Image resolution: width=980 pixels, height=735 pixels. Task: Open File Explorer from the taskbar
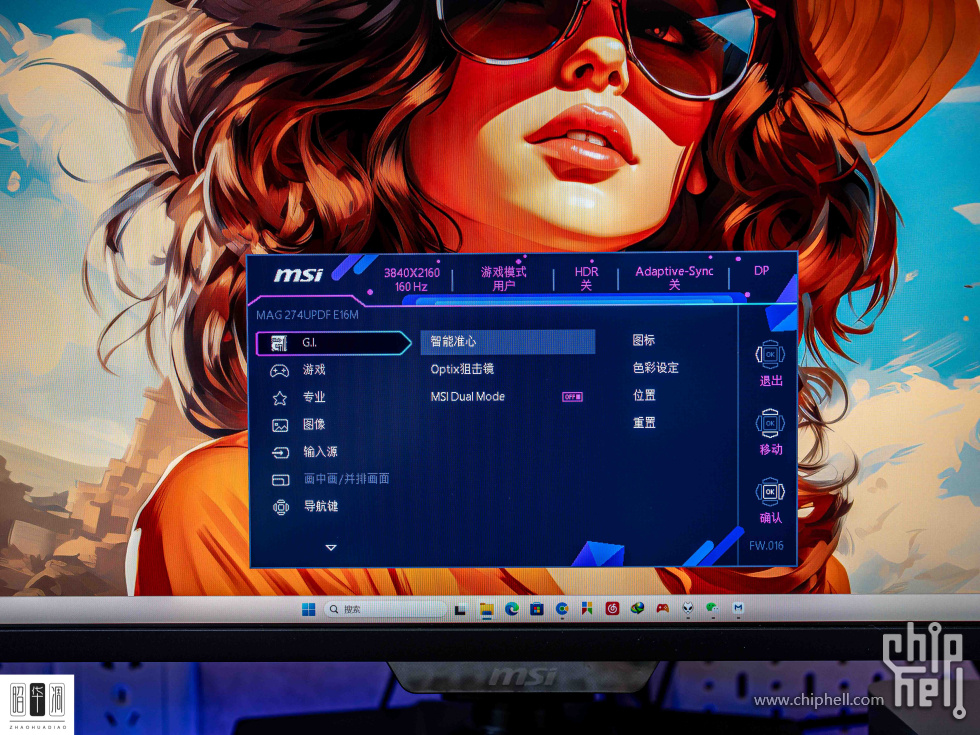[x=486, y=609]
